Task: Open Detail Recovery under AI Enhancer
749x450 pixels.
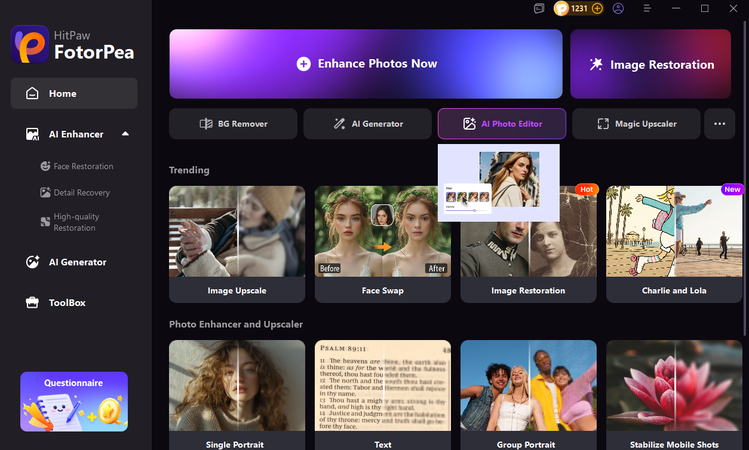Action: click(x=75, y=193)
